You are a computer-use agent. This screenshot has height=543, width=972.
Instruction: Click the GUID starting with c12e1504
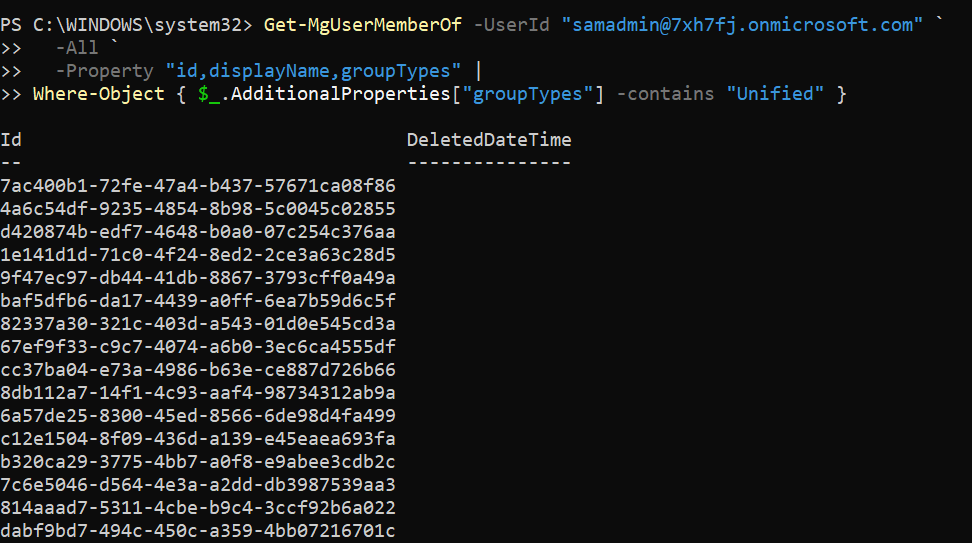(198, 439)
